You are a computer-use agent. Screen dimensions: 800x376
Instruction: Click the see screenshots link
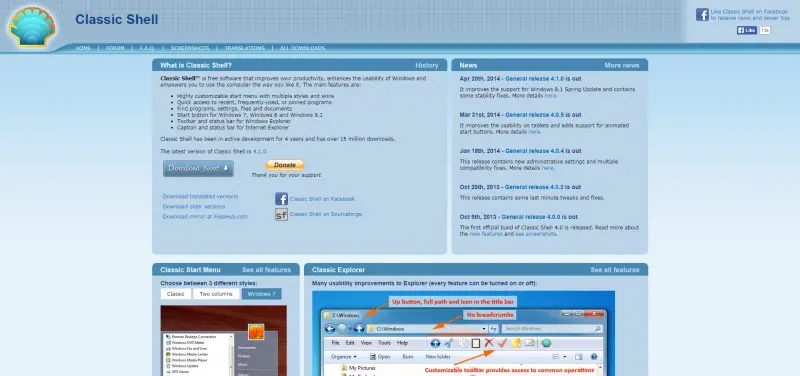[536, 234]
